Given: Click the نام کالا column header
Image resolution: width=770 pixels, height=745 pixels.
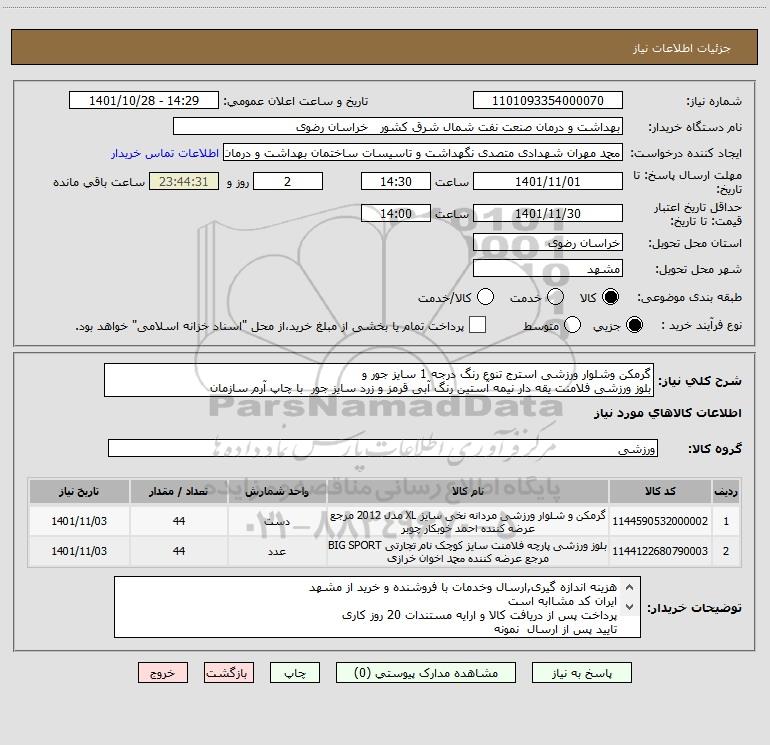Looking at the screenshot, I should 468,491.
